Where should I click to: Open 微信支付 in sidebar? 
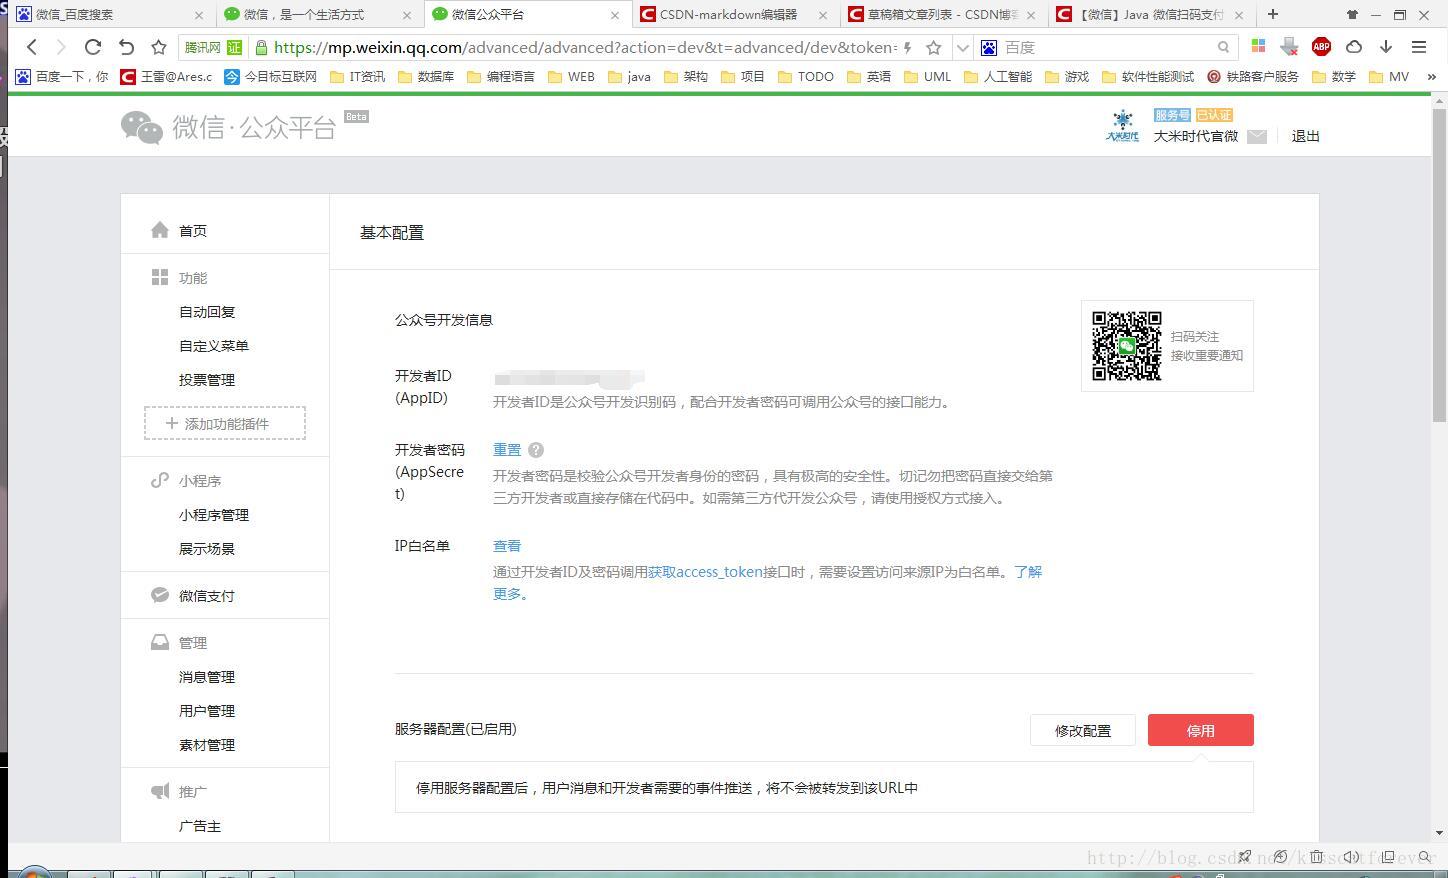pyautogui.click(x=207, y=596)
